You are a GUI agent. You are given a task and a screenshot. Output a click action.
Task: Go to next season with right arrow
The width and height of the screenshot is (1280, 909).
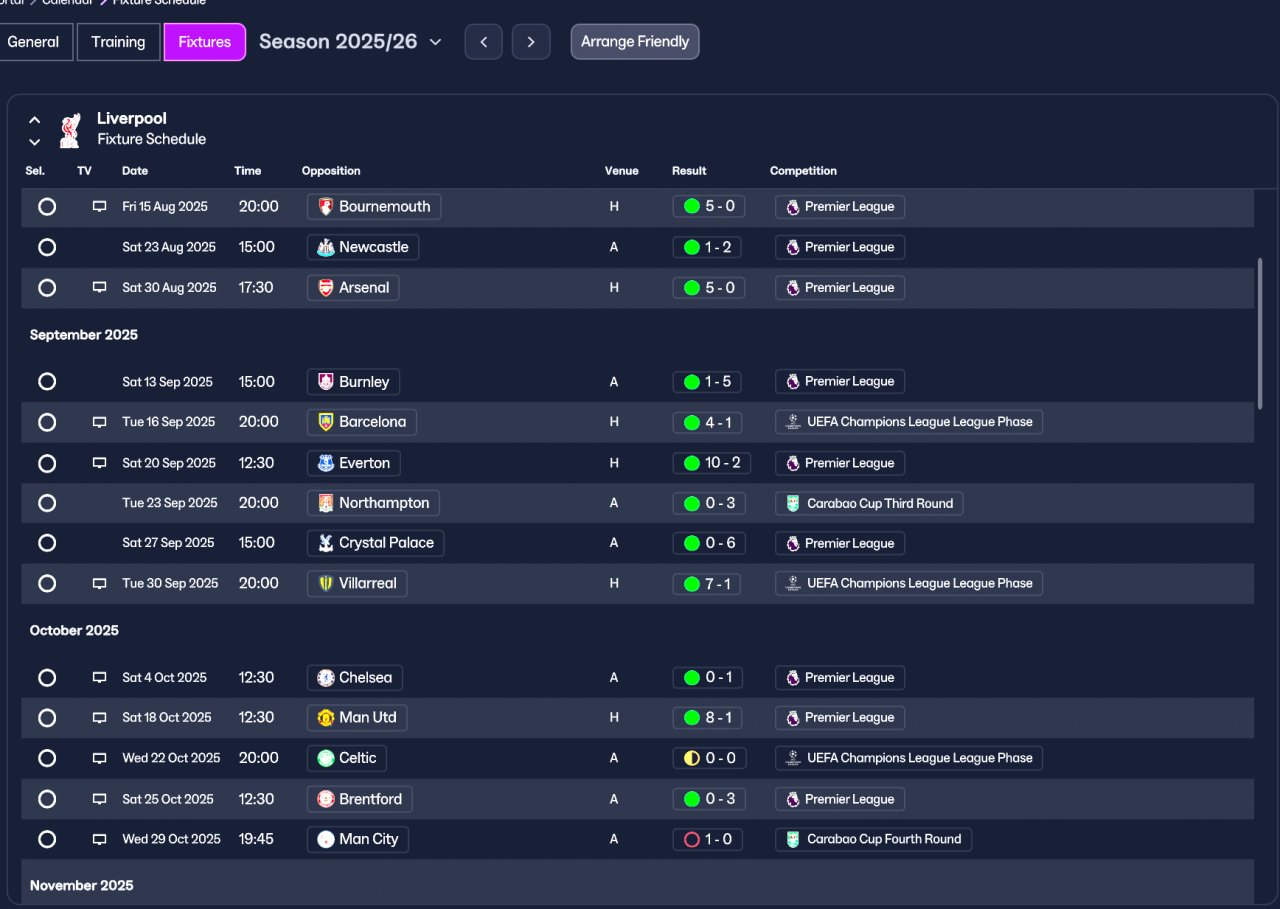tap(531, 42)
